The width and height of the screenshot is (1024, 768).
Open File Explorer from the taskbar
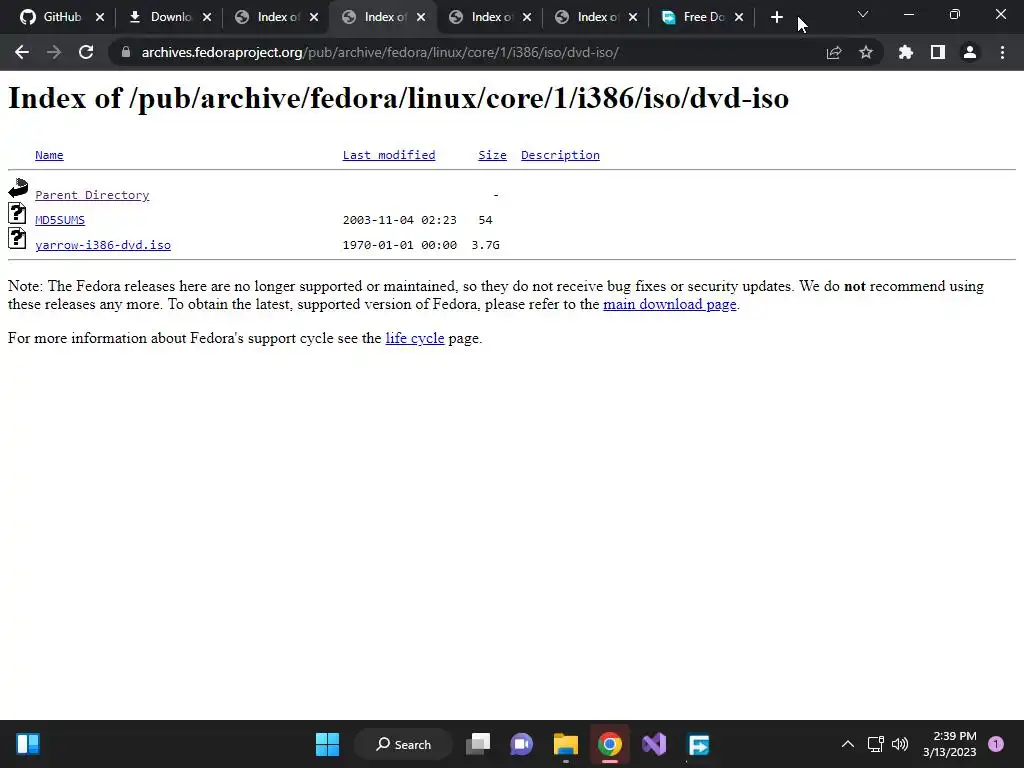(x=566, y=744)
